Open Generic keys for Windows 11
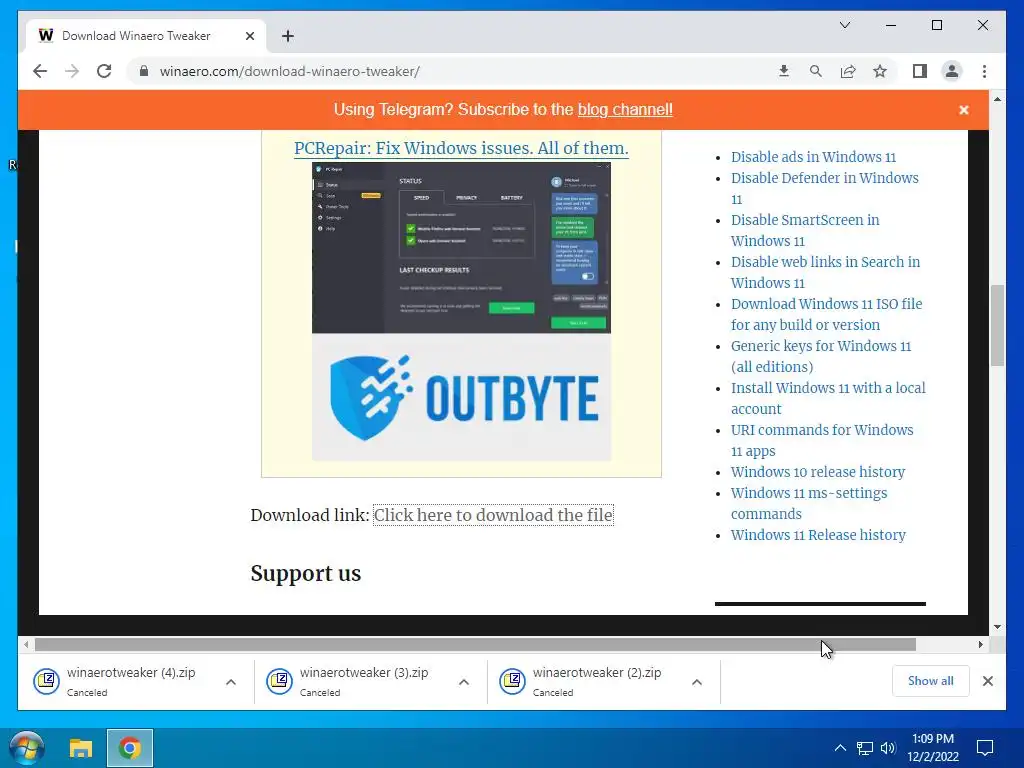 pos(820,356)
